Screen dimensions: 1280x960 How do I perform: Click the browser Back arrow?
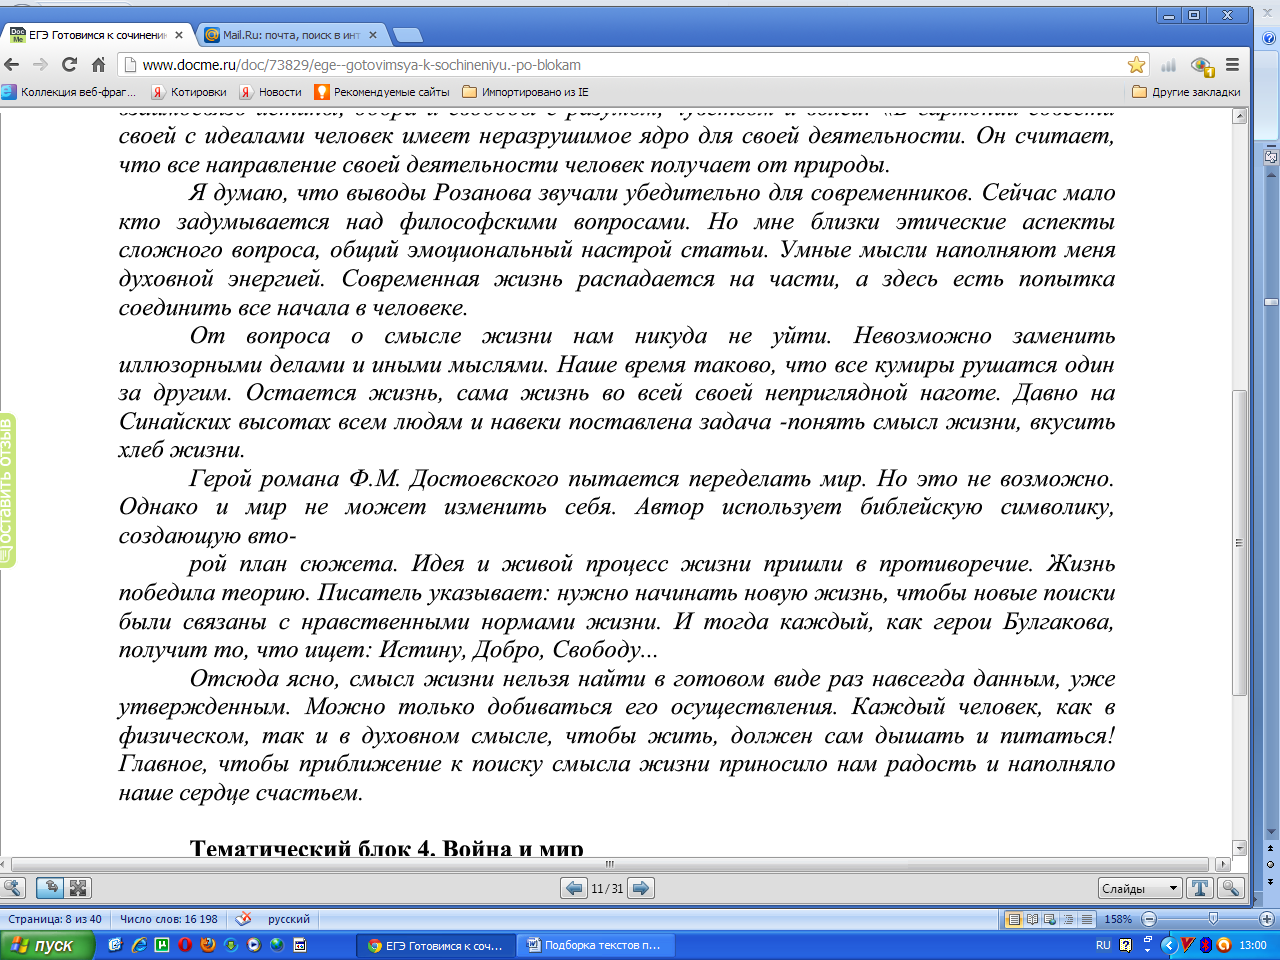[12, 64]
